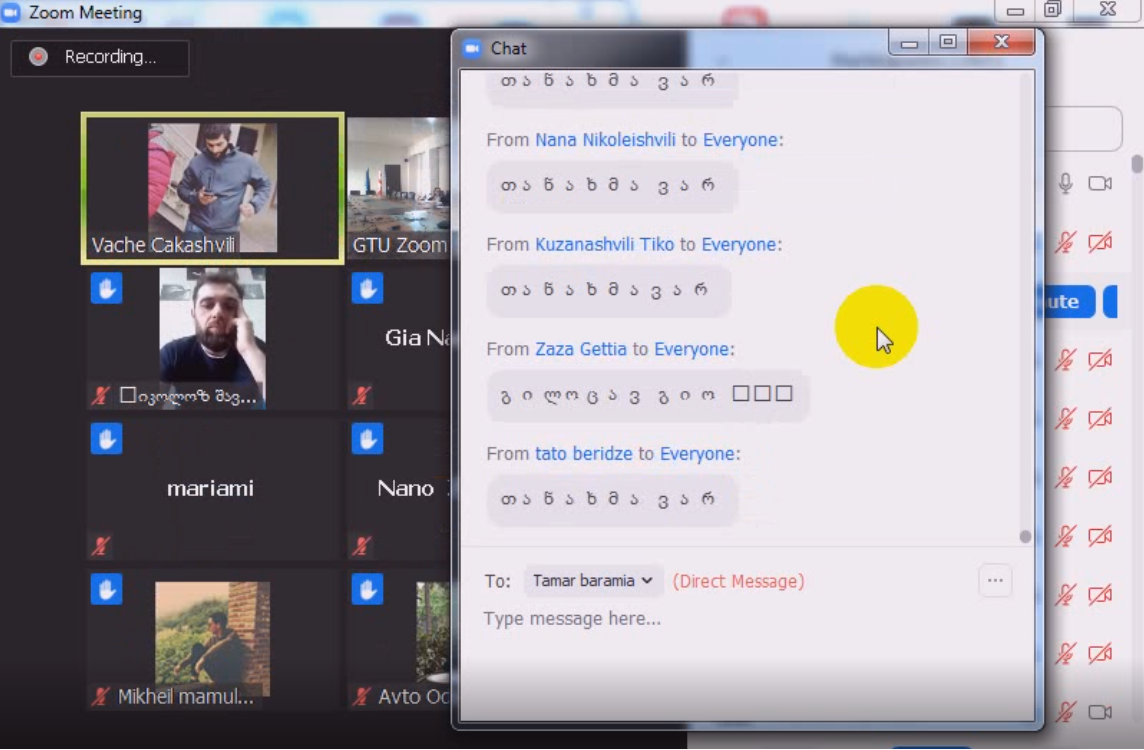Click muted mic icon on Nano tile
This screenshot has width=1144, height=750.
point(362,545)
